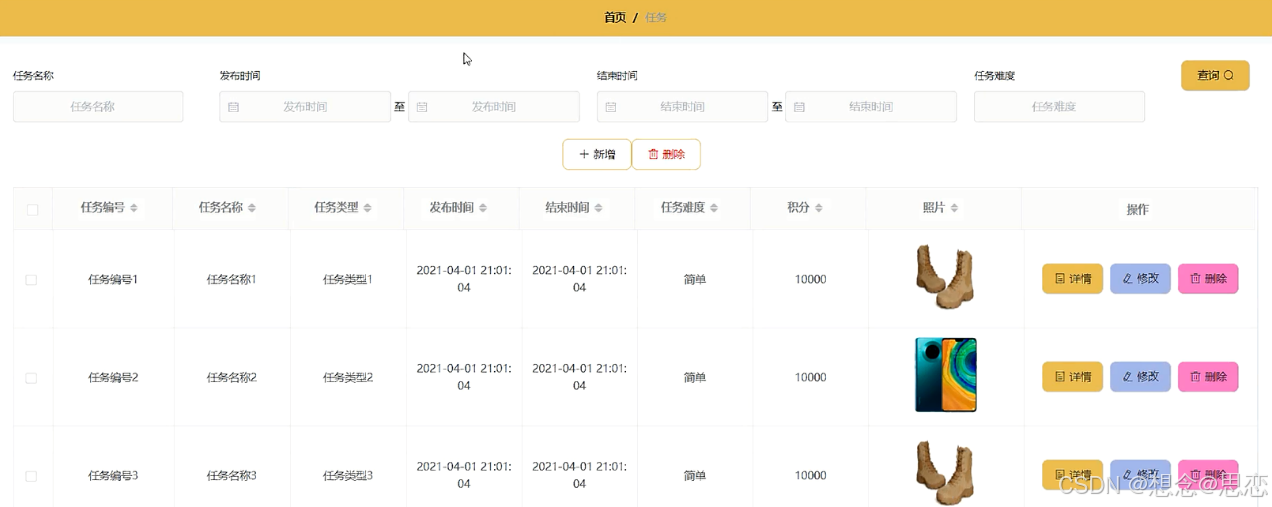The height and width of the screenshot is (507, 1272).
Task: Check the box for 任务编号2 row
Action: (x=31, y=378)
